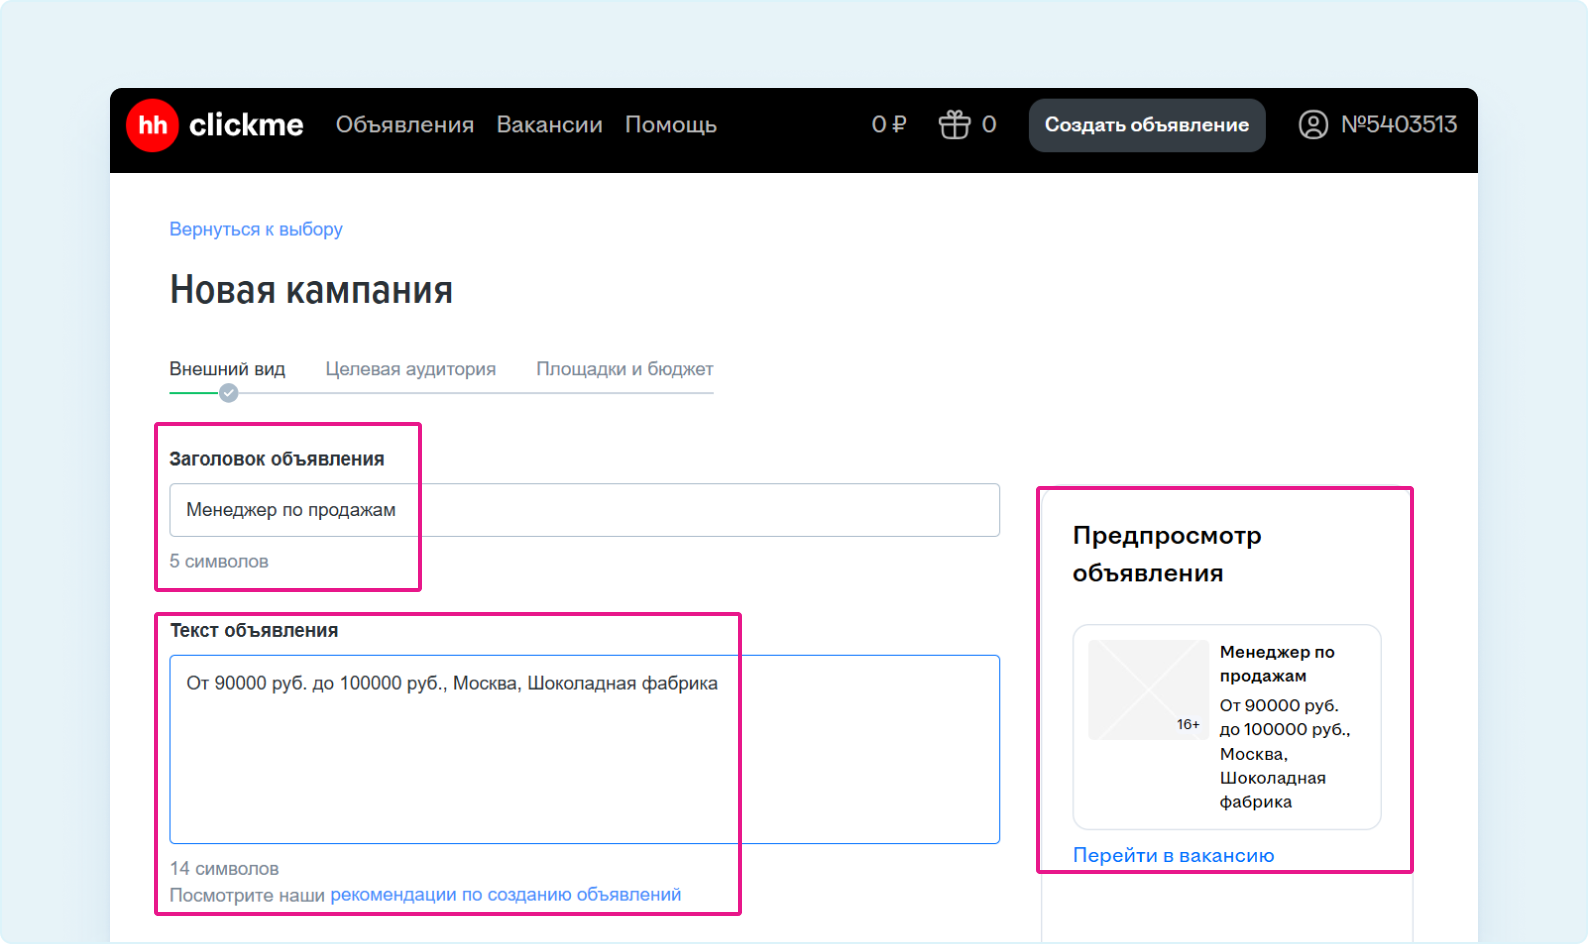Click the ad preview image placeholder
This screenshot has height=944, width=1588.
[x=1148, y=690]
